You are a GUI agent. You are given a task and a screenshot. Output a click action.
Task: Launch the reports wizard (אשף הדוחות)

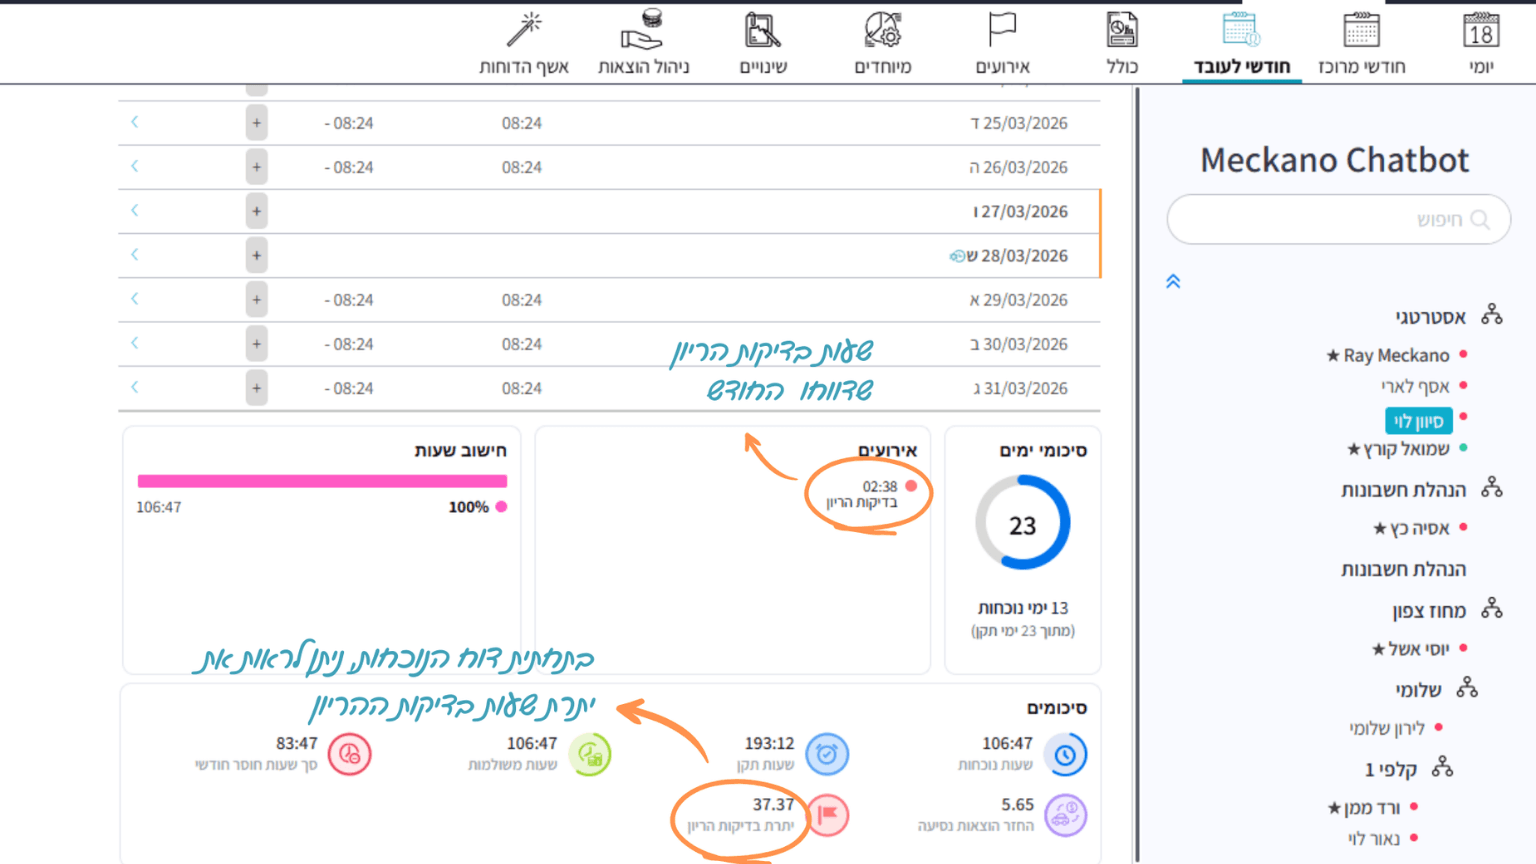(x=524, y=43)
